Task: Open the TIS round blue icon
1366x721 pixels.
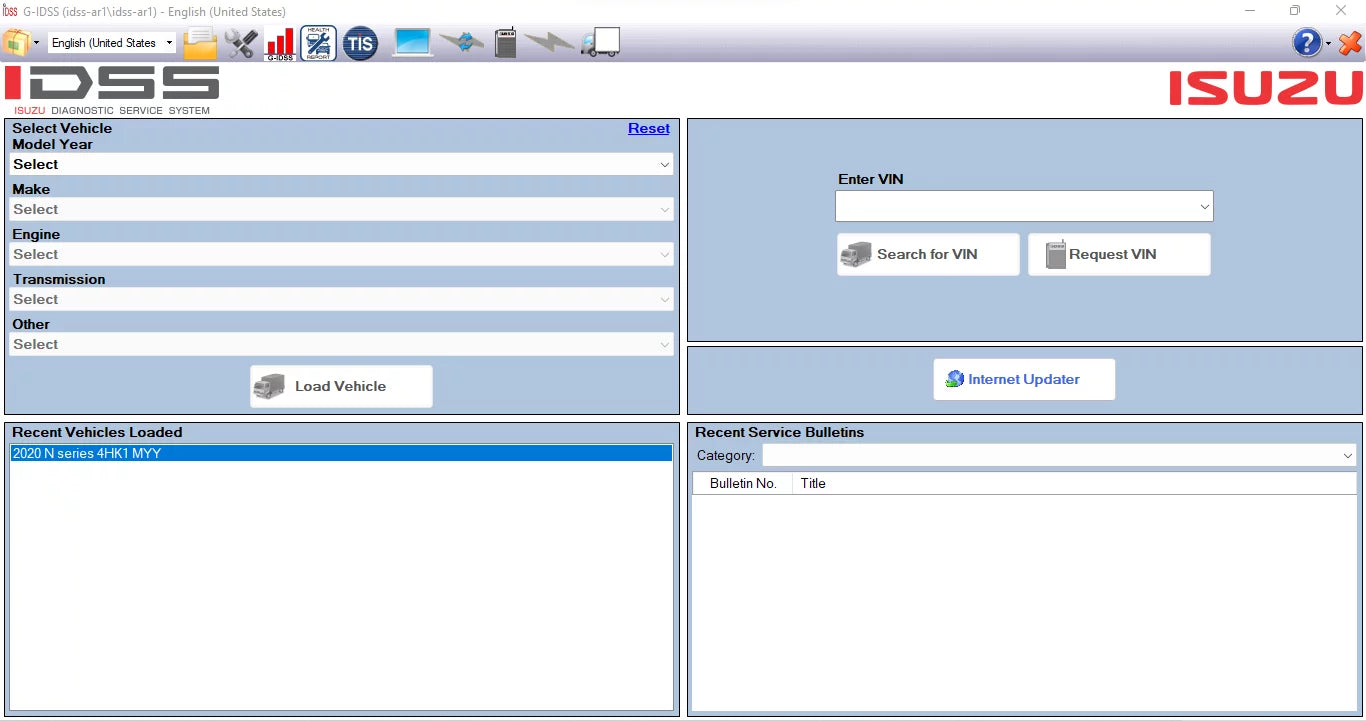Action: [360, 43]
